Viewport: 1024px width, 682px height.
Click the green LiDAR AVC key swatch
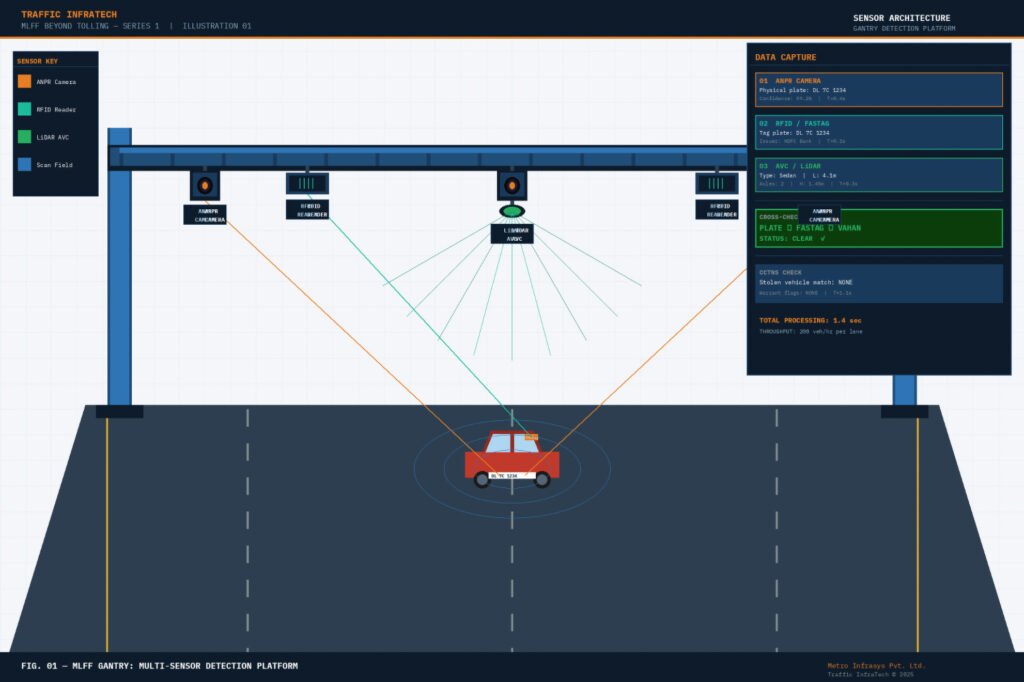coord(25,137)
